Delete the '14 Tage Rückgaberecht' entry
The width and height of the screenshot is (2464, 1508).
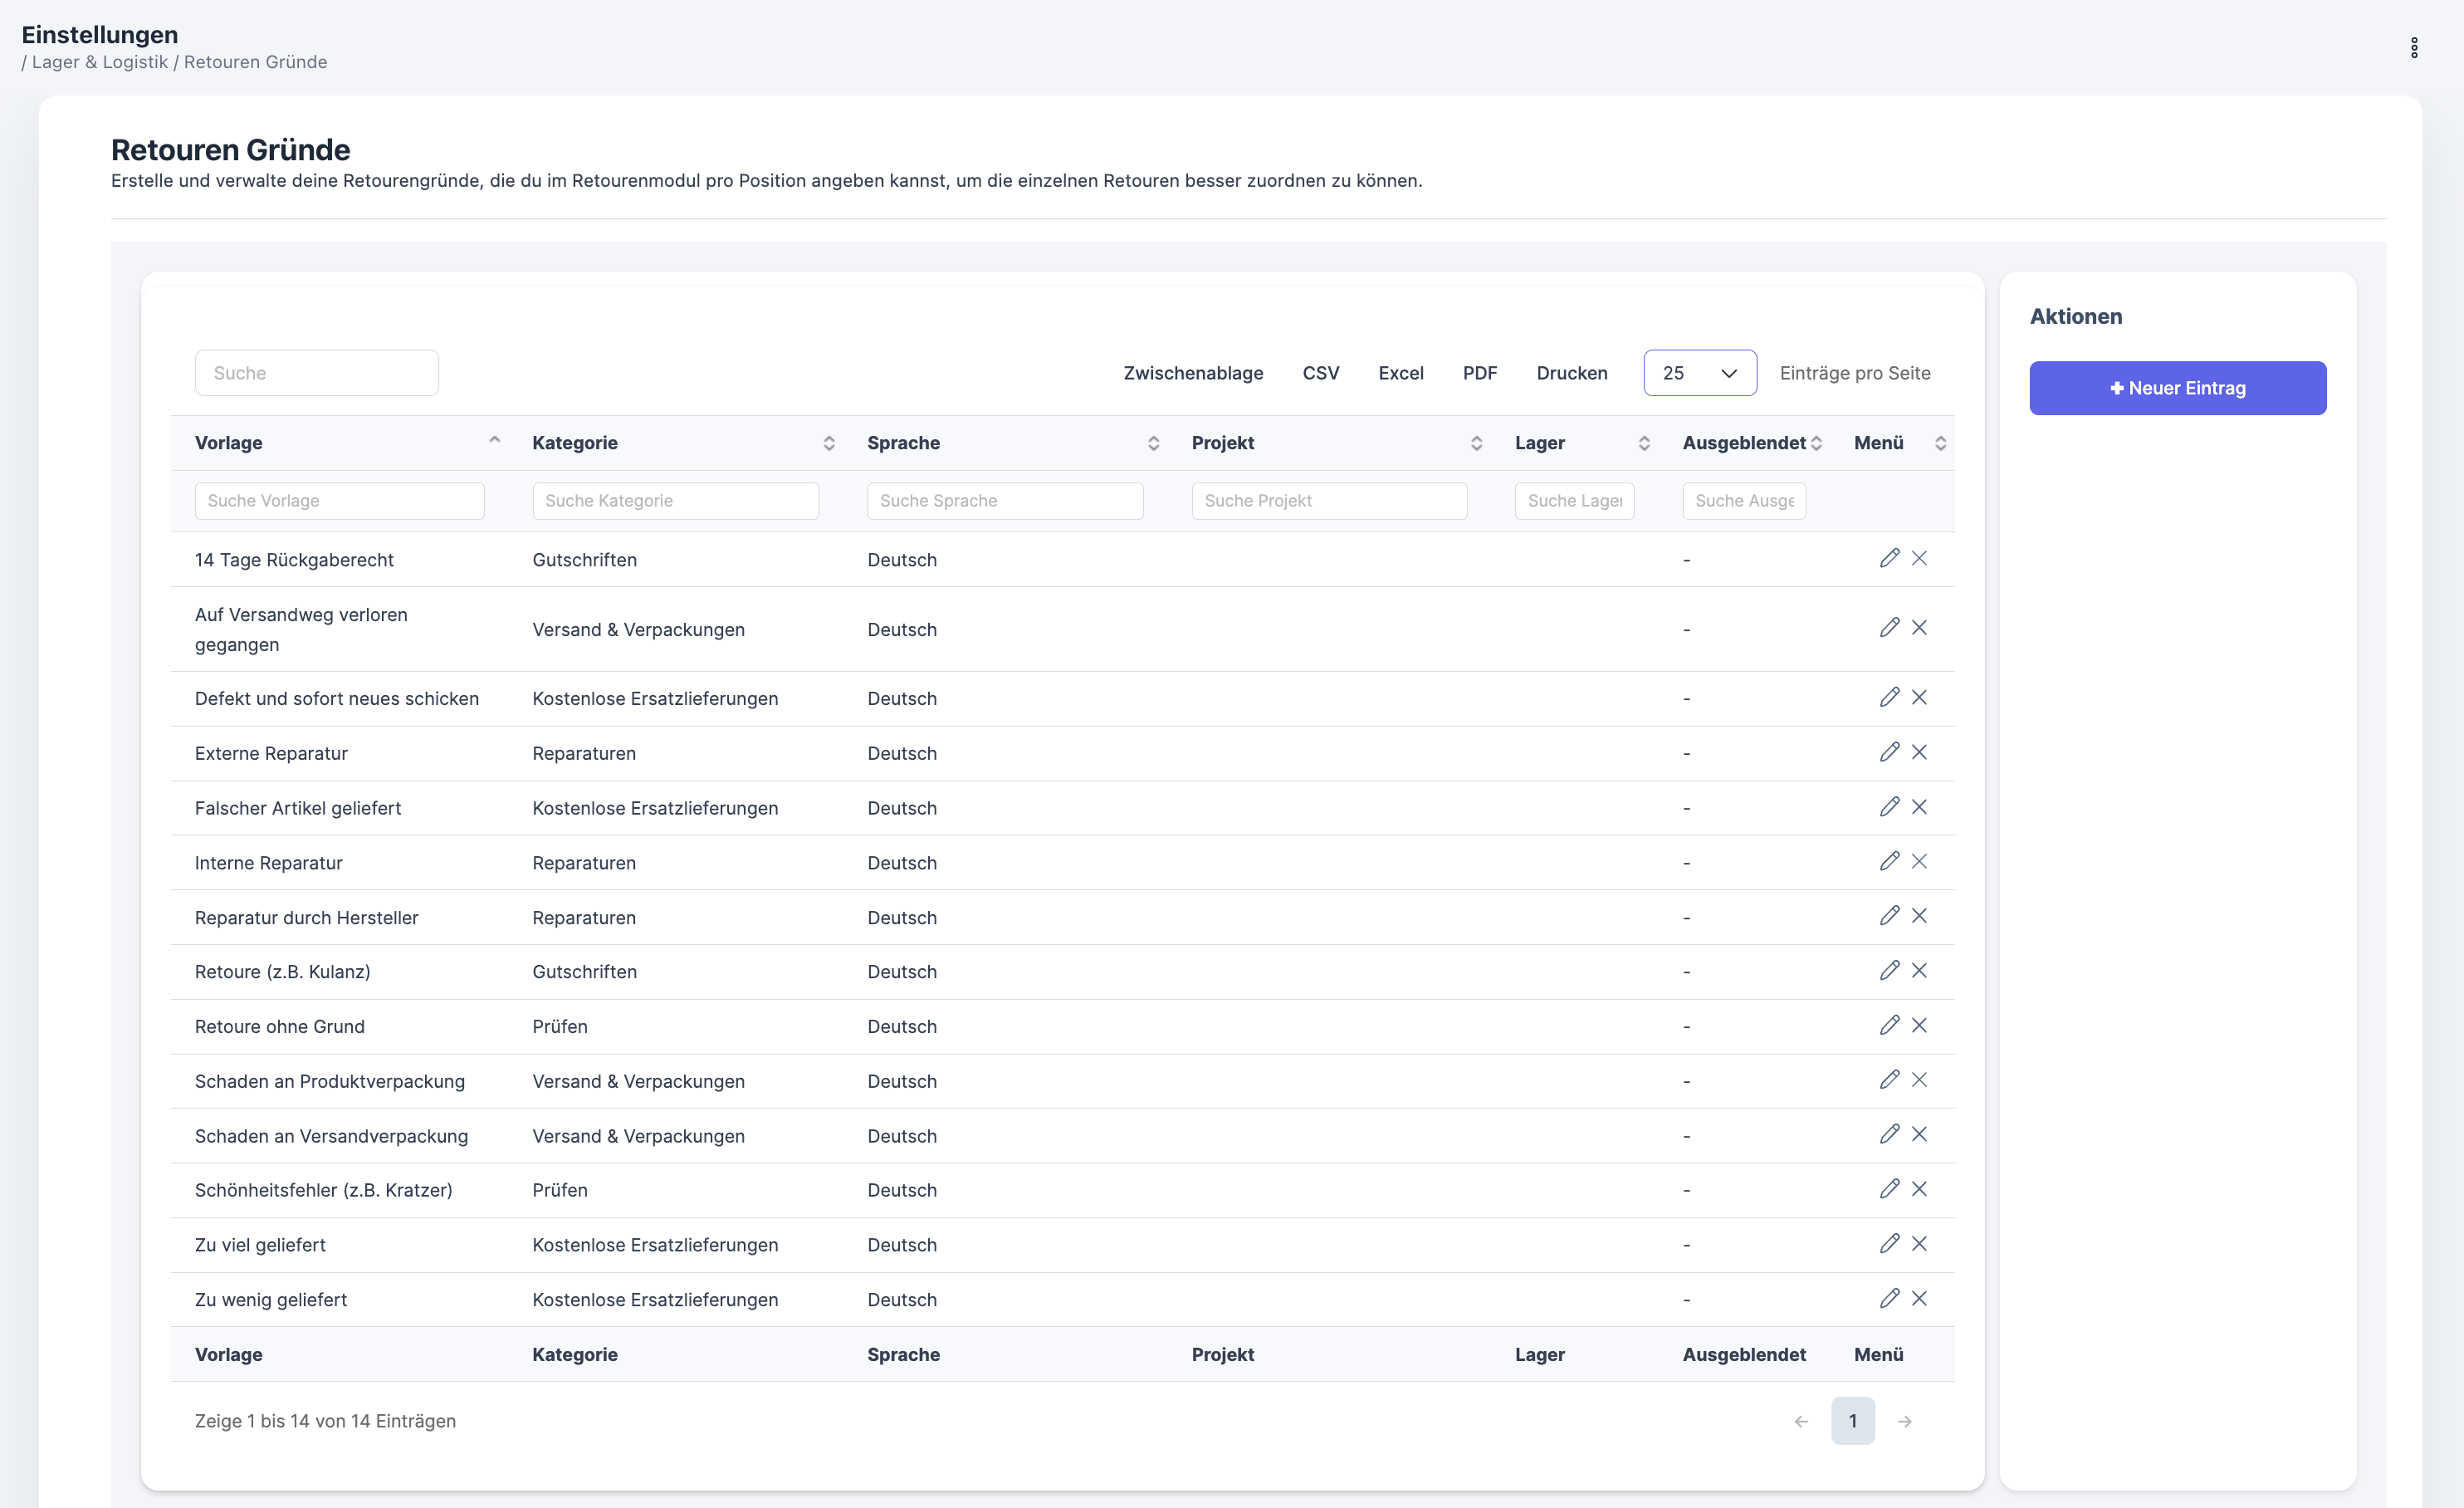click(x=1919, y=558)
